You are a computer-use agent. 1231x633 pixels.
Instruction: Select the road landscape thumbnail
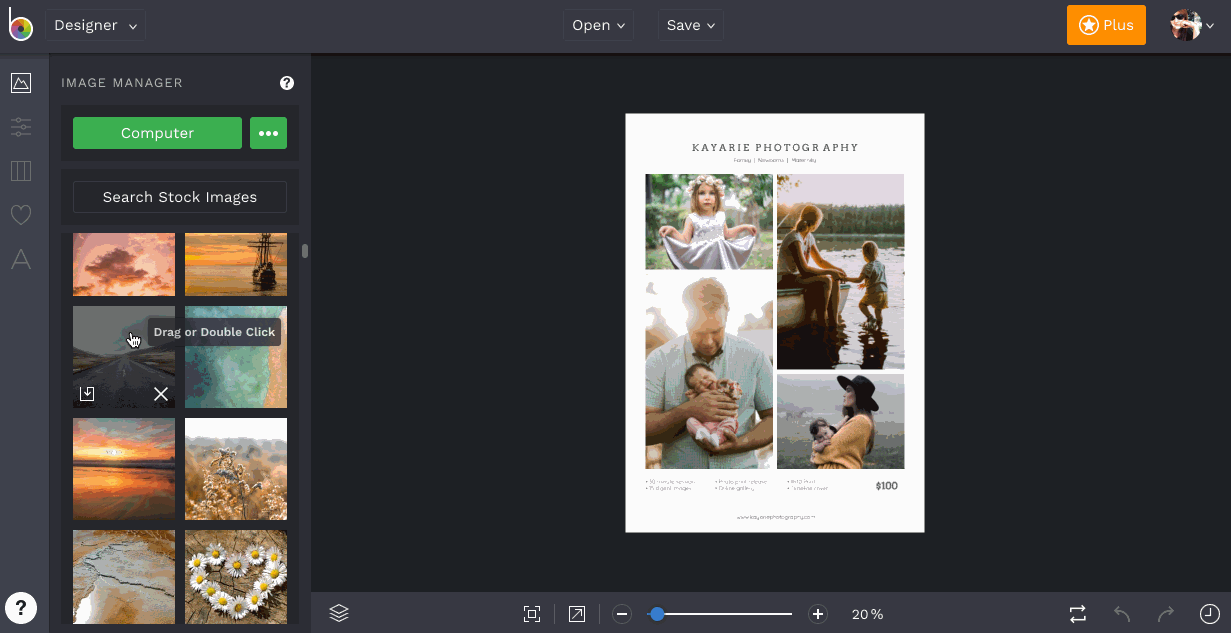(124, 357)
